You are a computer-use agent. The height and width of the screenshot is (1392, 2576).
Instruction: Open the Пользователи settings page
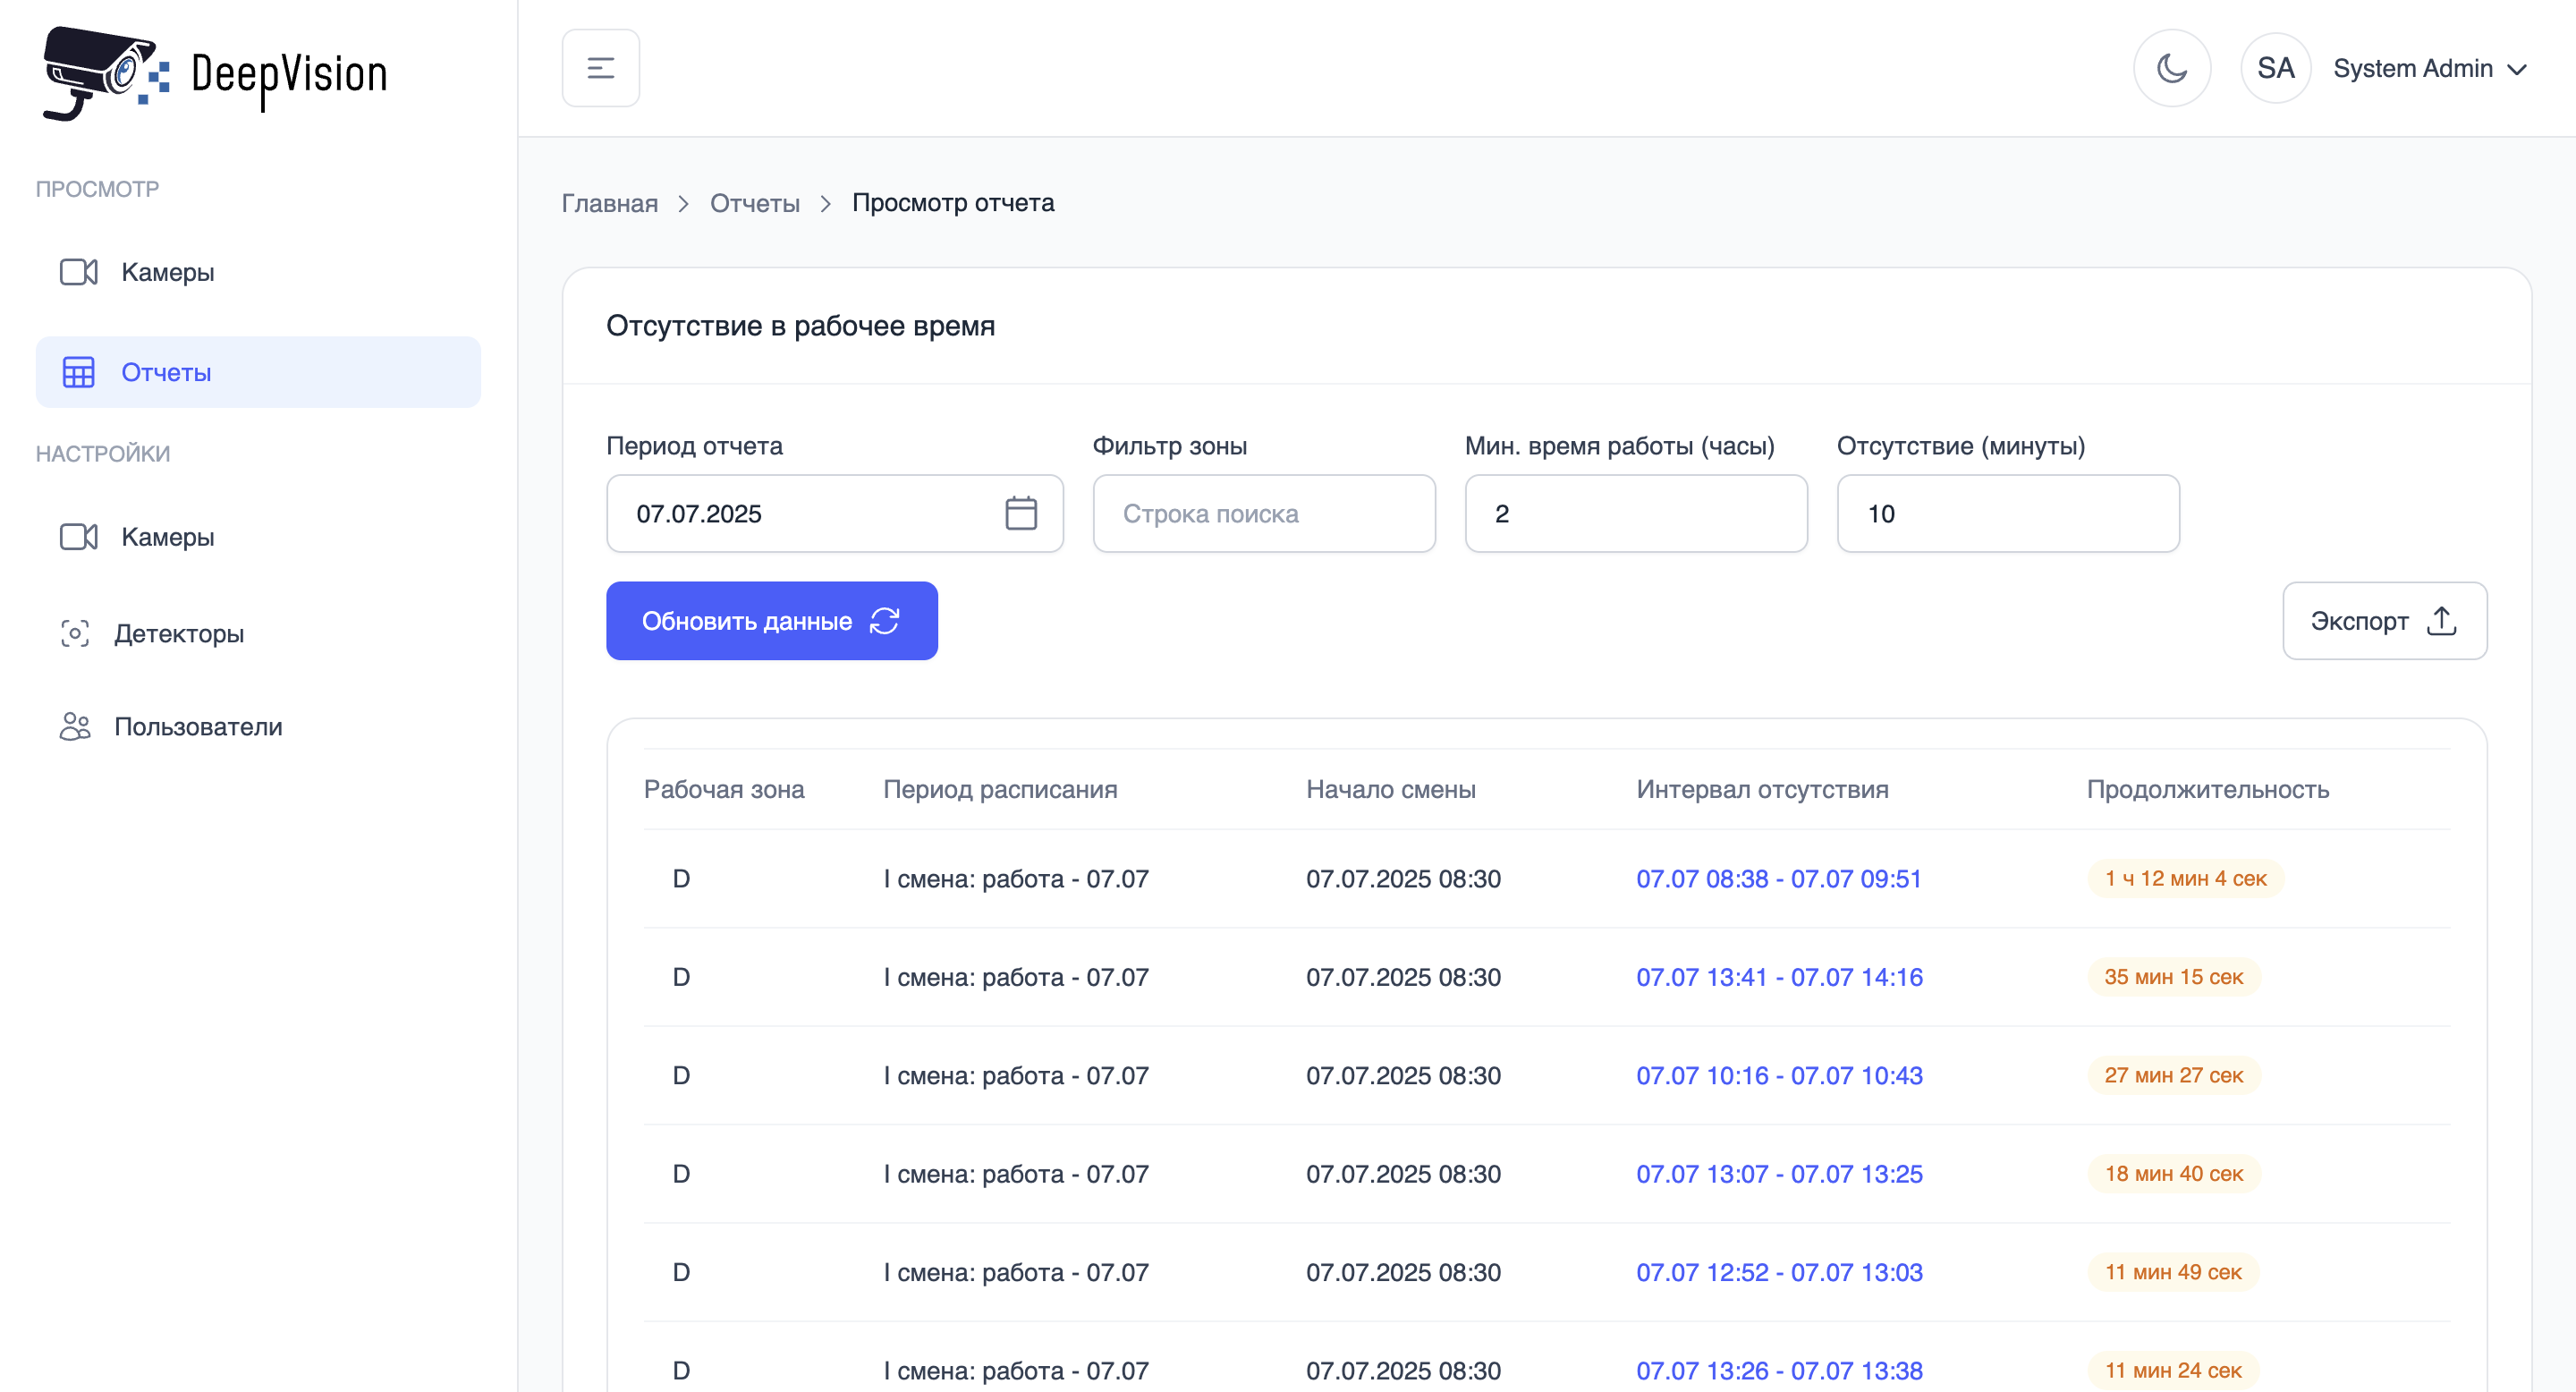tap(258, 726)
